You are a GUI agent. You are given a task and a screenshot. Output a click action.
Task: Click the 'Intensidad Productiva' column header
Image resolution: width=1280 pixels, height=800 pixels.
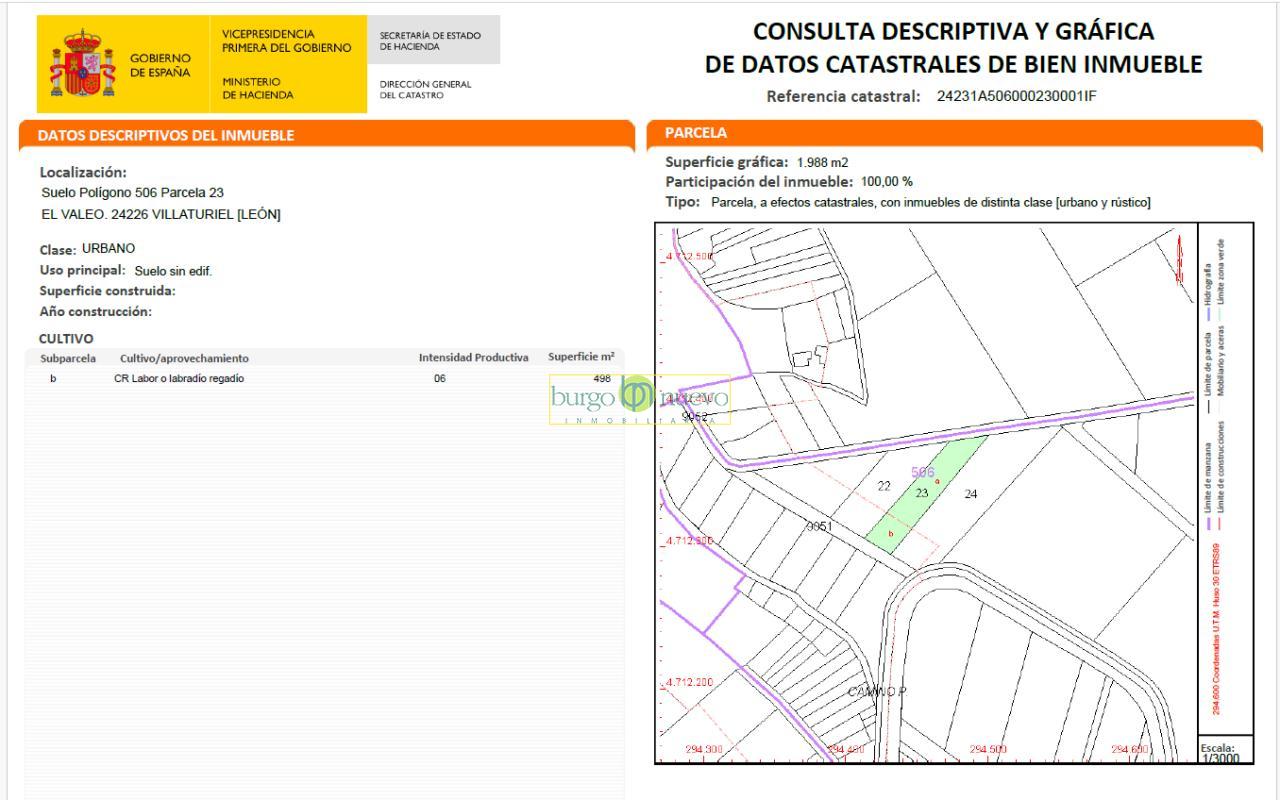[x=473, y=358]
